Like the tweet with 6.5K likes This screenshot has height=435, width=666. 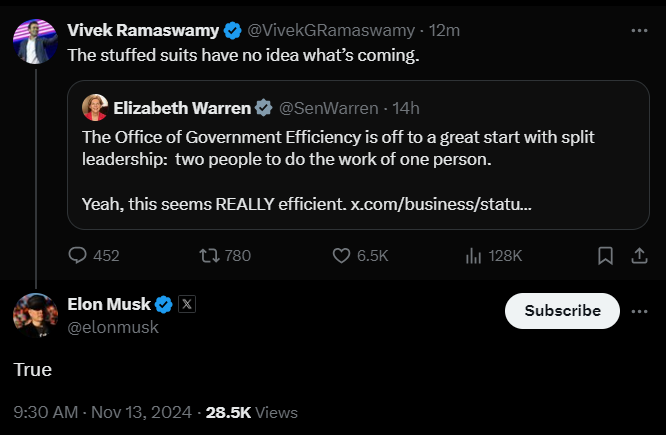pos(342,256)
